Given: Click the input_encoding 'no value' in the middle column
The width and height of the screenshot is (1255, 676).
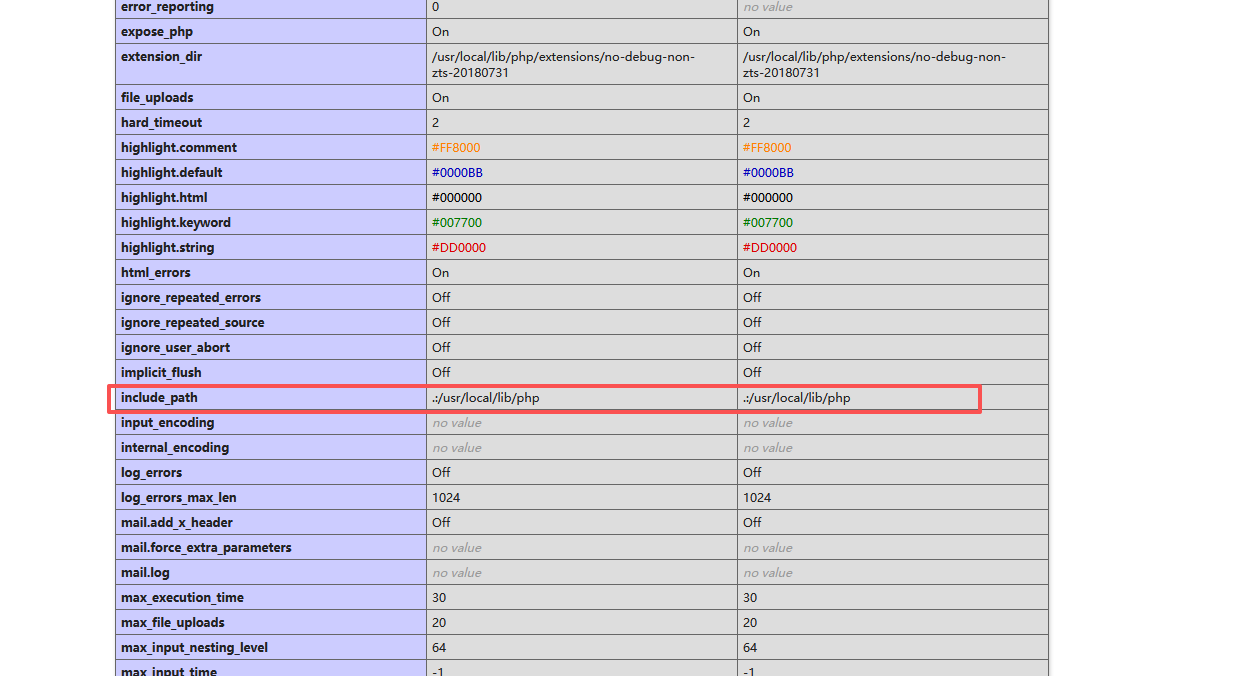Looking at the screenshot, I should [456, 423].
